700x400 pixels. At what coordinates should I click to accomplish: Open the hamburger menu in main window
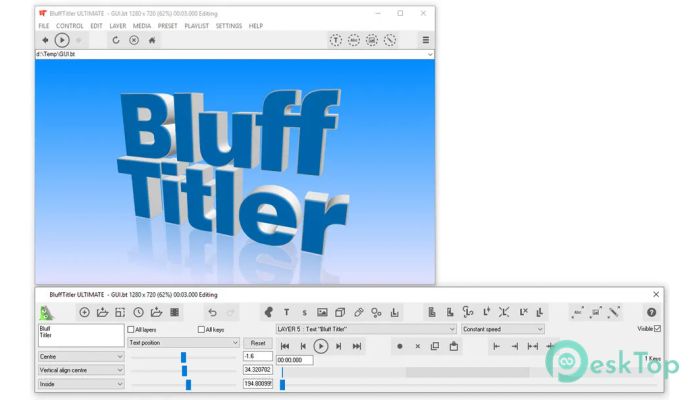pyautogui.click(x=426, y=40)
